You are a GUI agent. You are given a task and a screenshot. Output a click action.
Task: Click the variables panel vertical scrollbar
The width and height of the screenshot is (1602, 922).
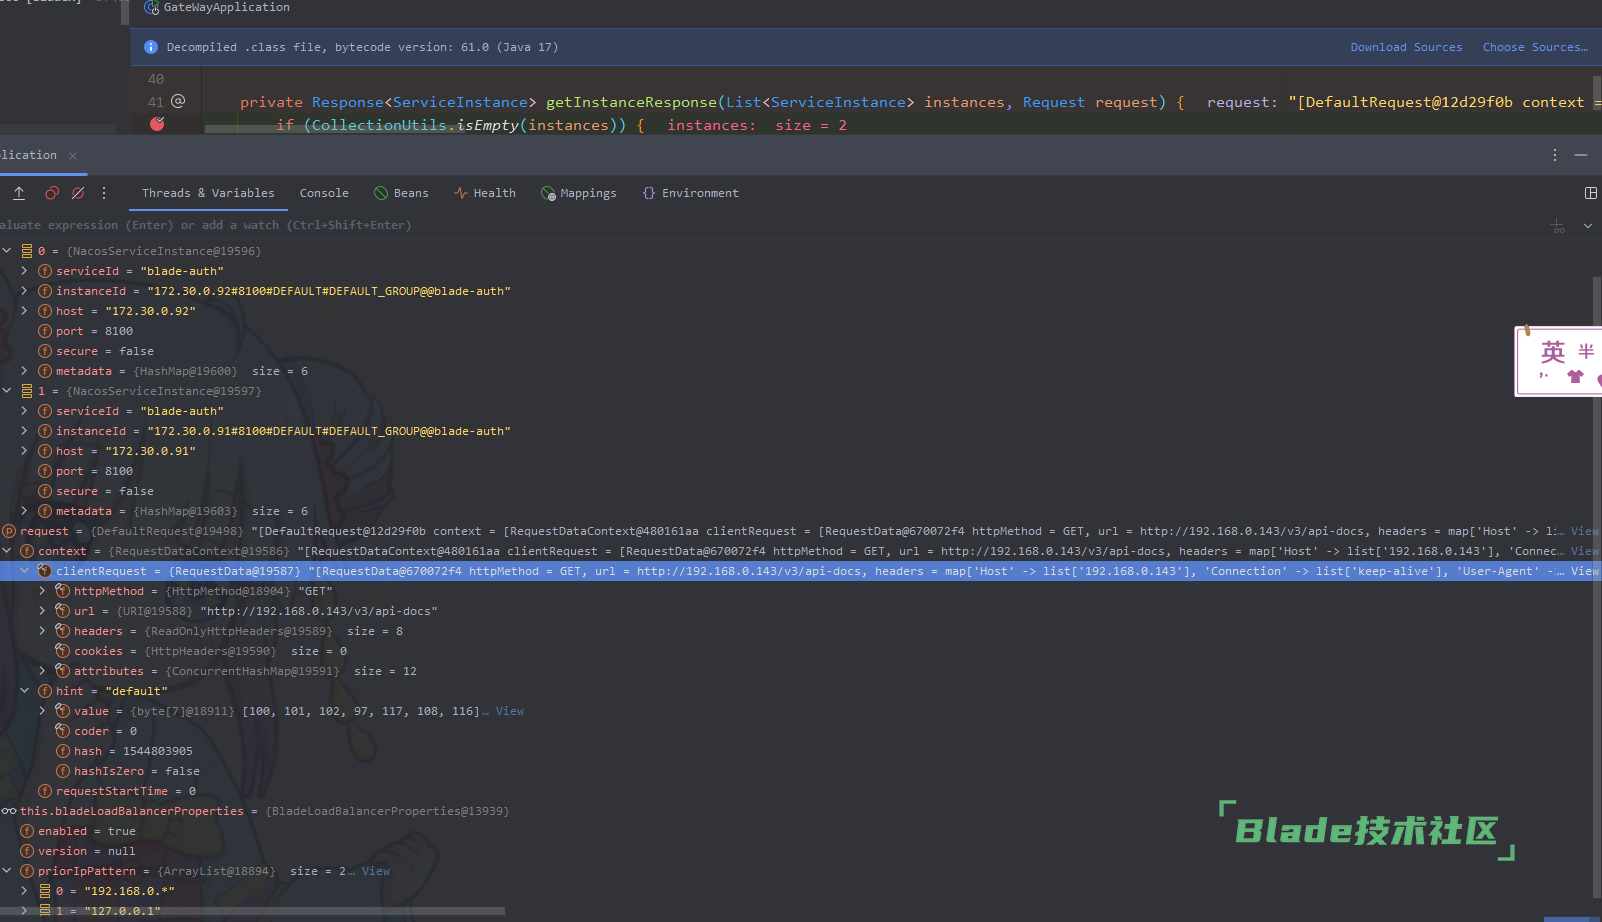point(1596,585)
